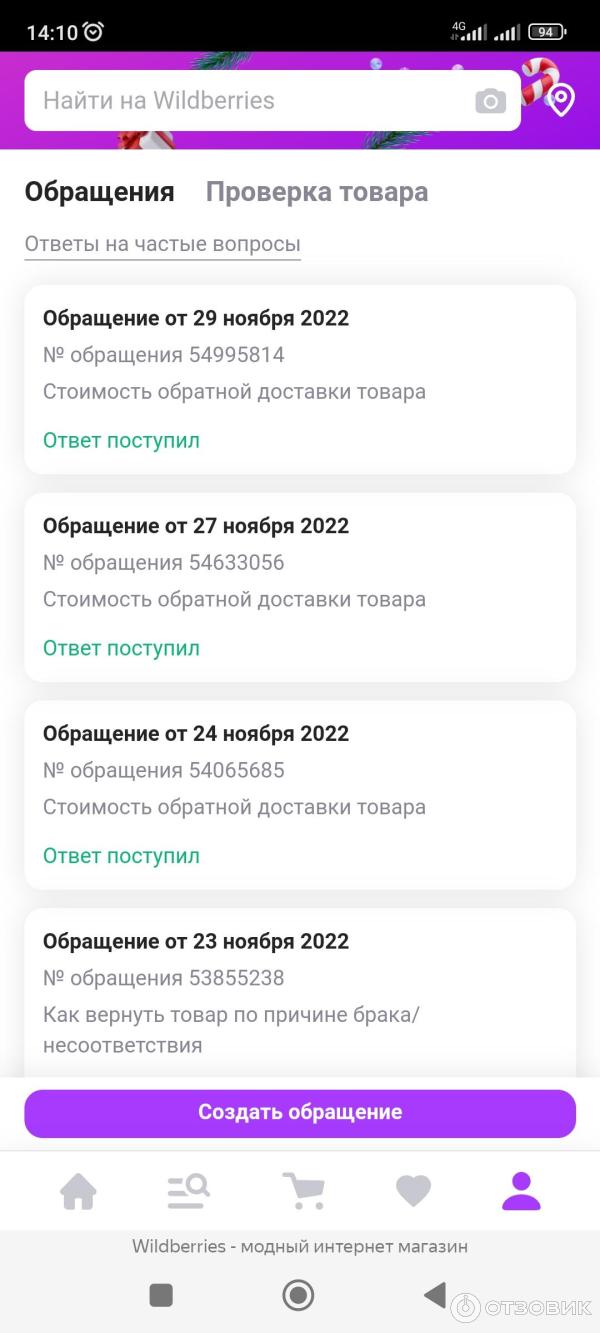
Task: Switch to the Проверка товара tab
Action: (x=316, y=192)
